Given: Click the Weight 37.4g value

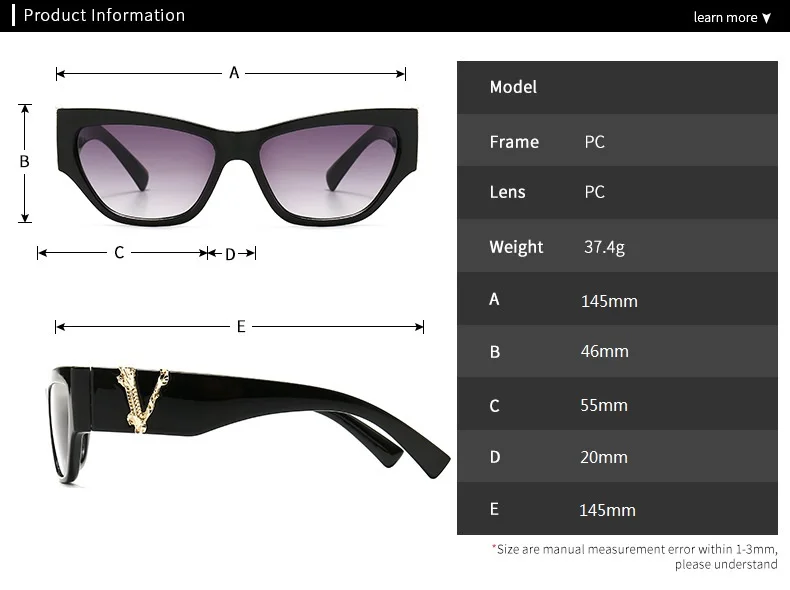Looking at the screenshot, I should point(604,247).
